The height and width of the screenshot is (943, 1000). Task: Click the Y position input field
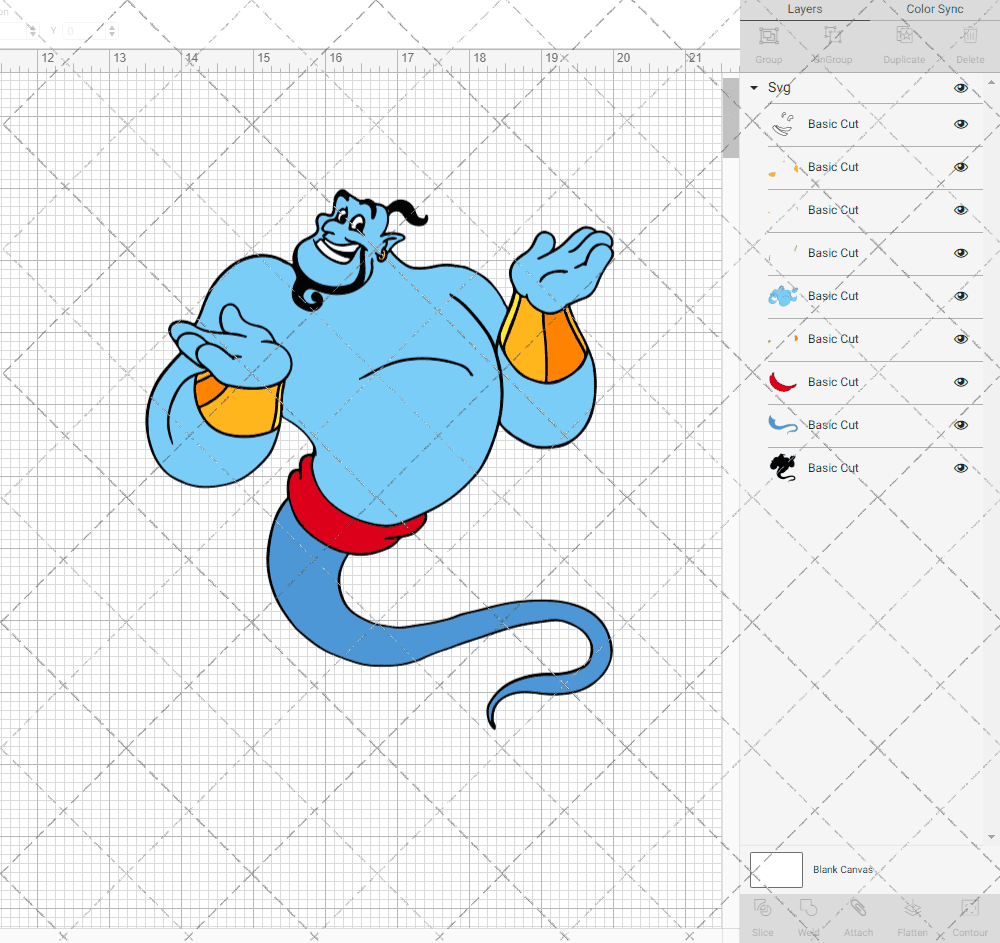point(84,31)
